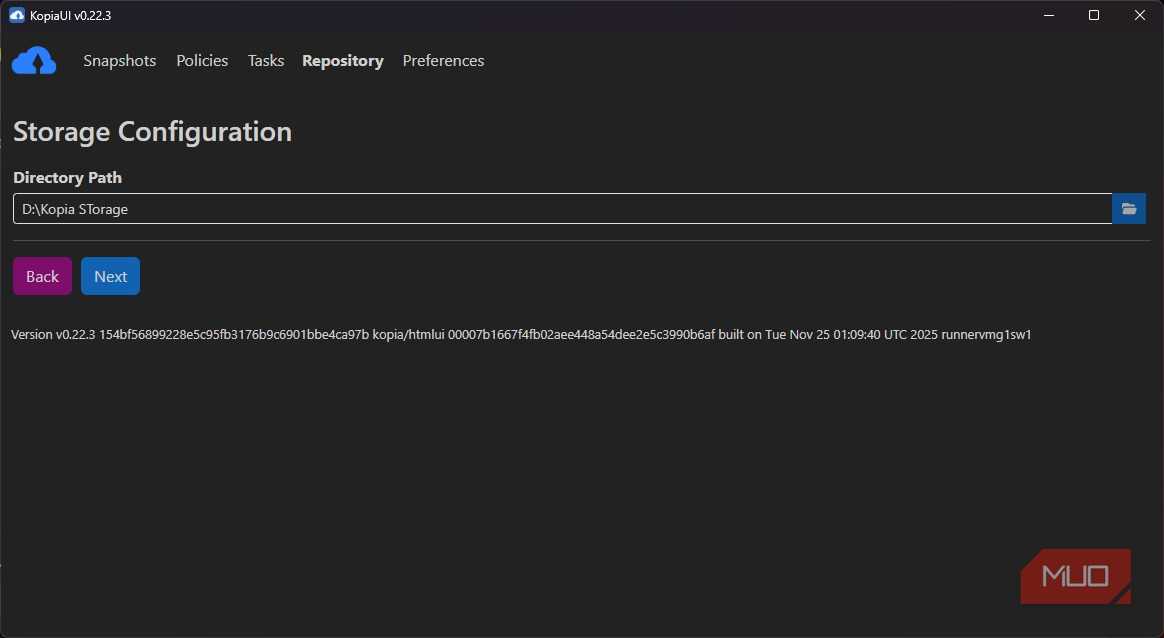
Task: Click the Directory Path label
Action: (68, 178)
